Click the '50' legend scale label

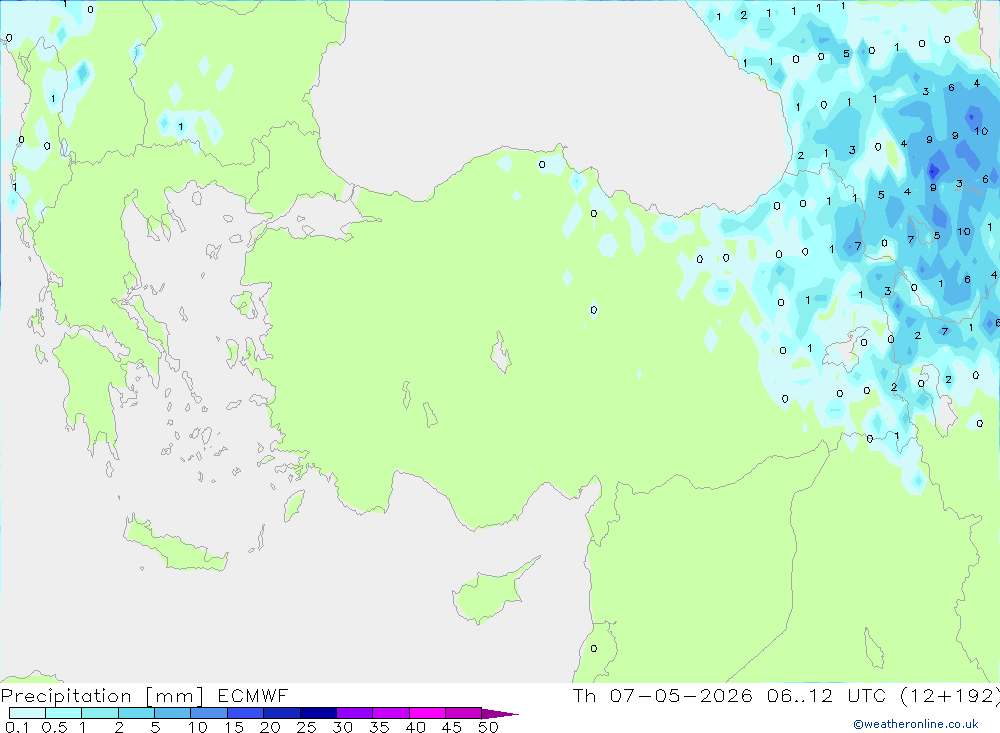tap(488, 727)
